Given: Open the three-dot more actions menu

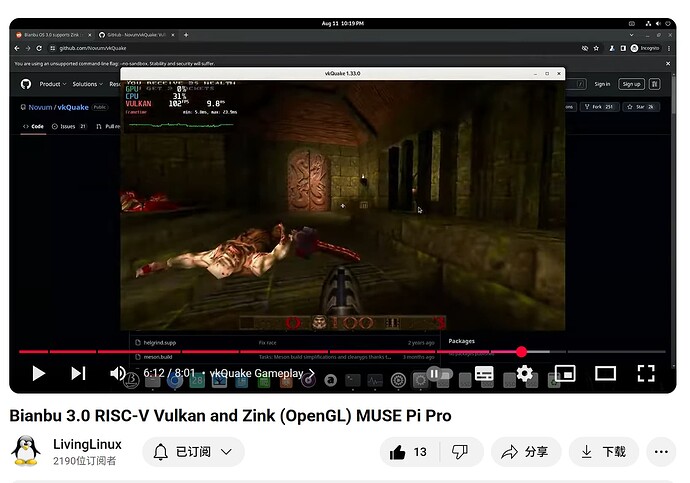Looking at the screenshot, I should point(661,452).
